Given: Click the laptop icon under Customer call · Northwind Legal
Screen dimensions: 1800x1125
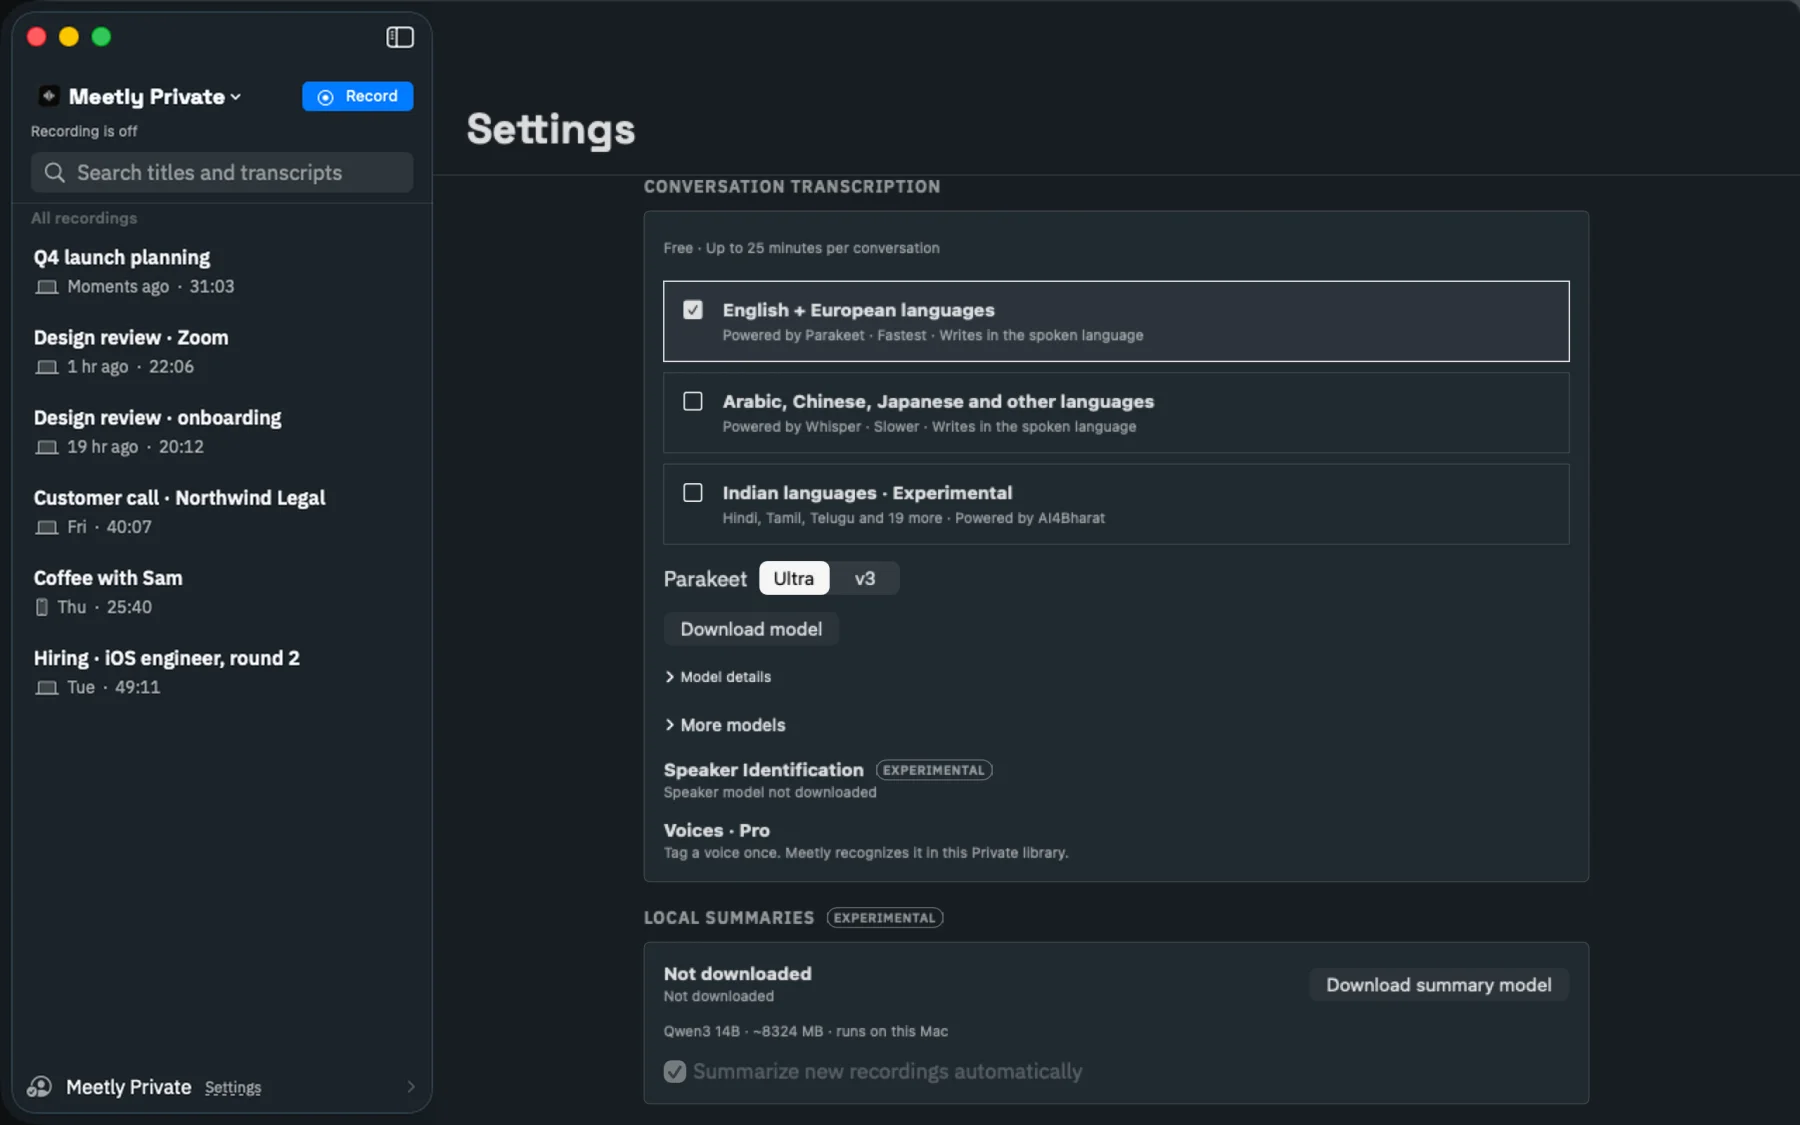Looking at the screenshot, I should pyautogui.click(x=46, y=527).
